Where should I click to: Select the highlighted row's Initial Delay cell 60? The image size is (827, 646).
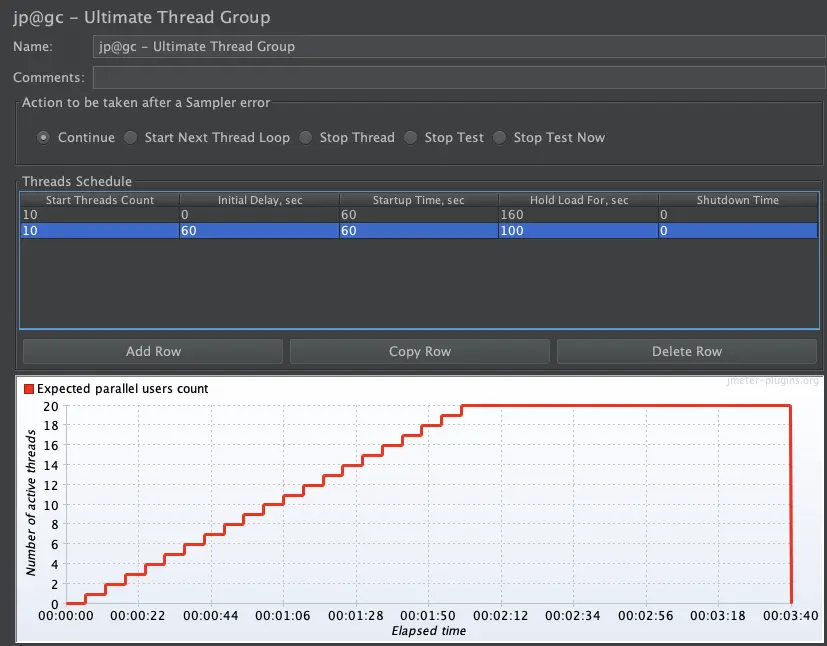259,230
